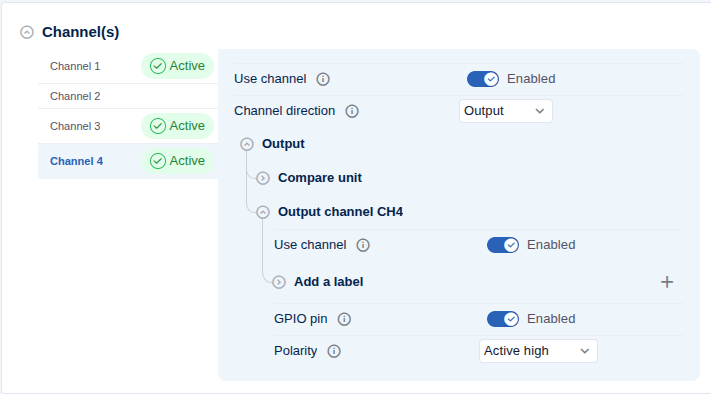Show info for CH4 Use channel

tap(363, 245)
